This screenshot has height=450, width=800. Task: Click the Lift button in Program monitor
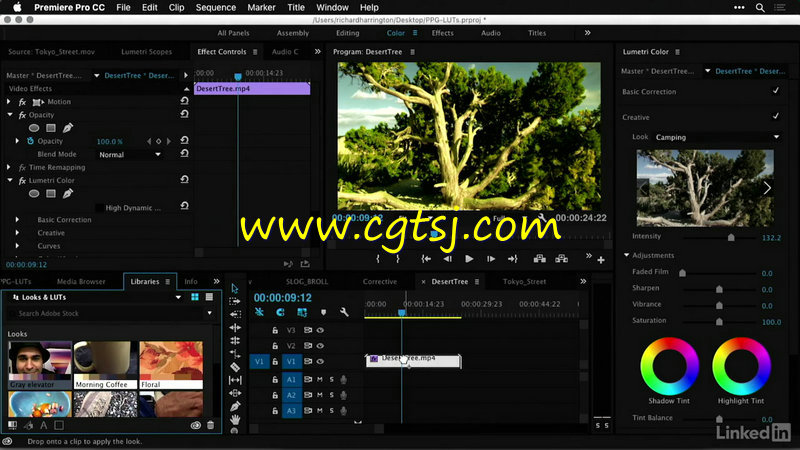click(x=539, y=259)
